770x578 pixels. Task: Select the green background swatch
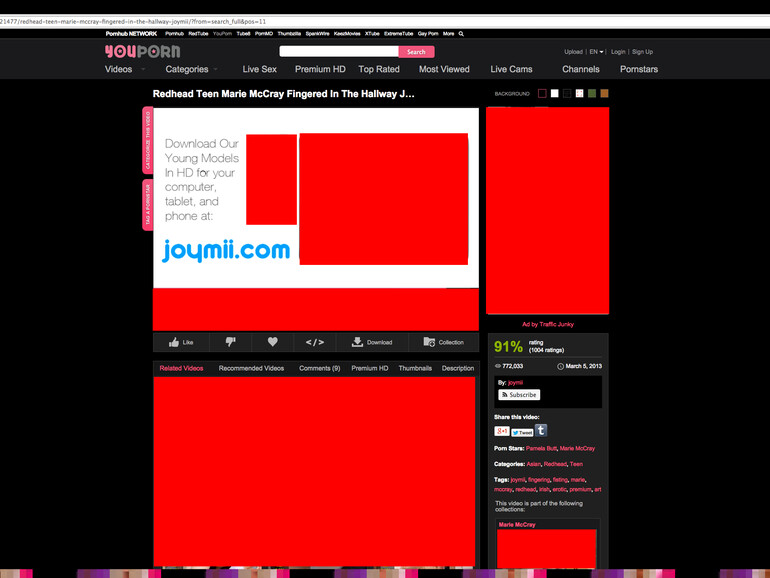tap(592, 93)
